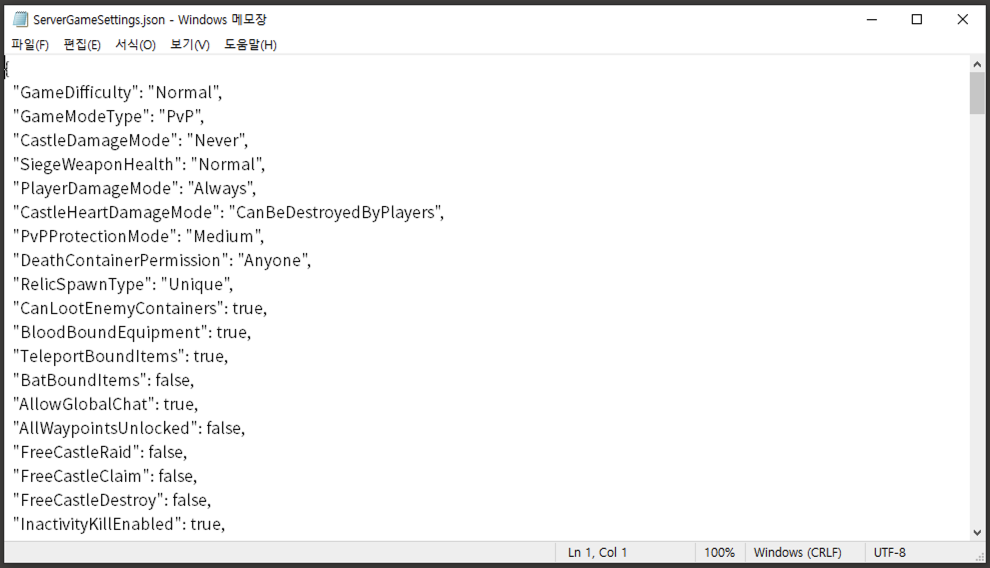Click the Windows (CRLF) status entry

797,553
